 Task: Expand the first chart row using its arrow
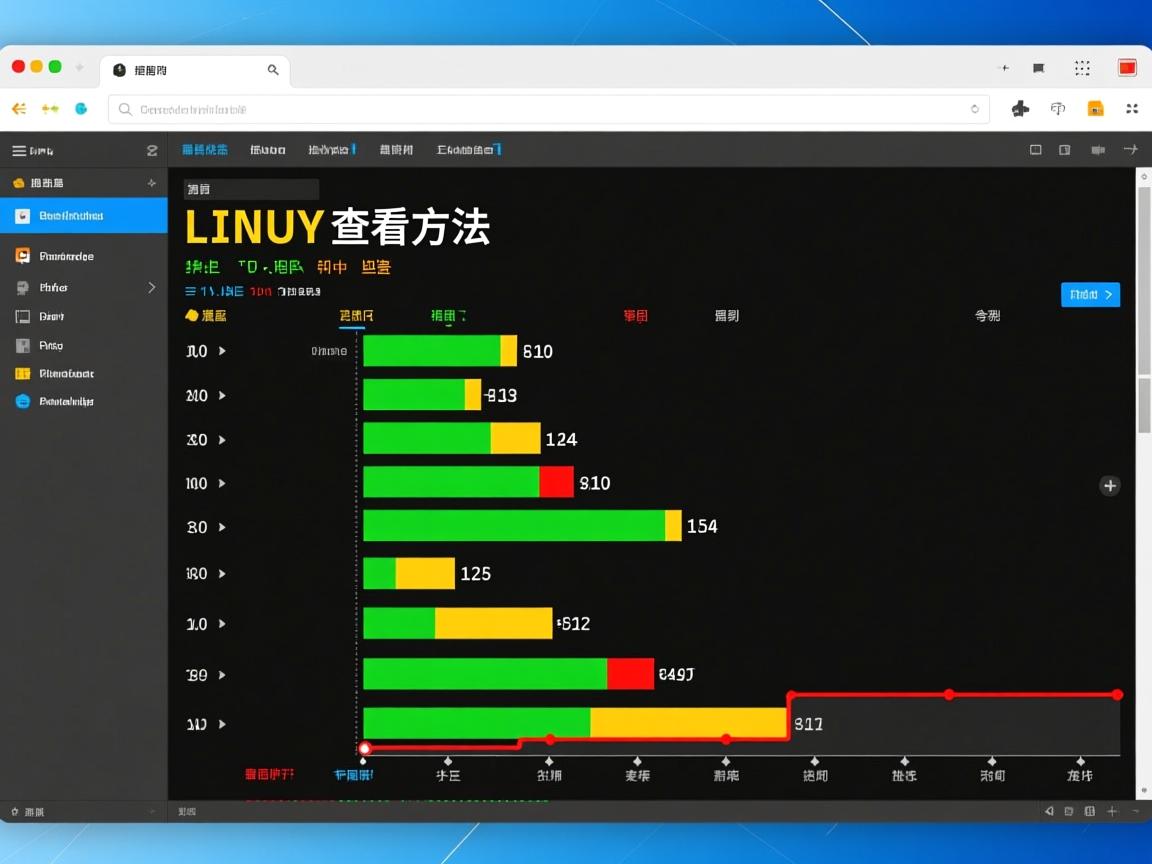(222, 351)
